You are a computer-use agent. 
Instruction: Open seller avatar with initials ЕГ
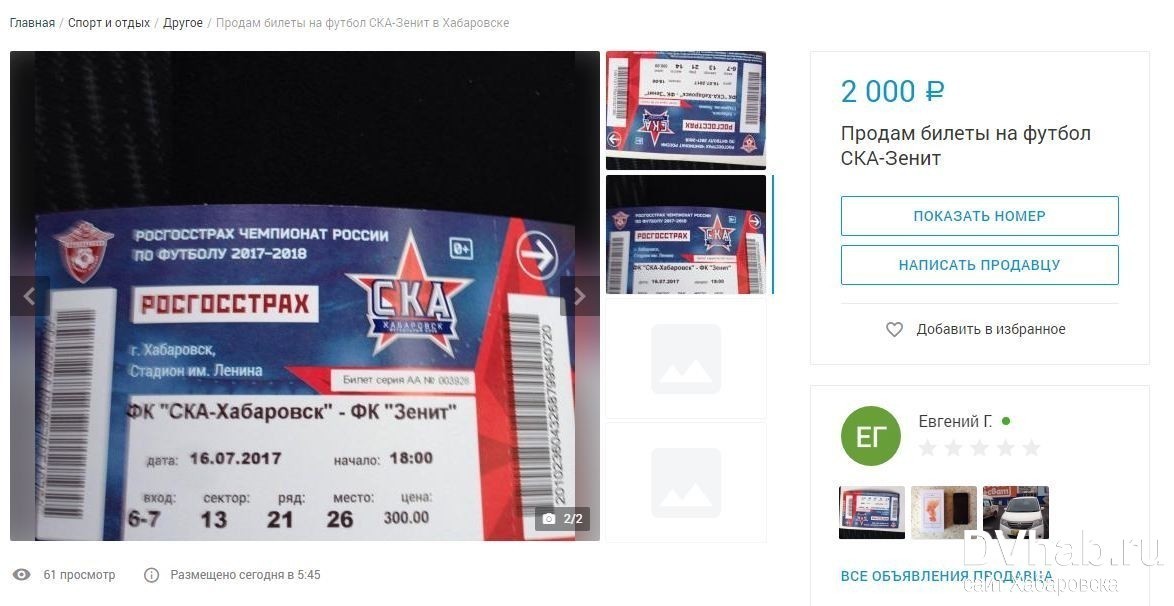(871, 436)
